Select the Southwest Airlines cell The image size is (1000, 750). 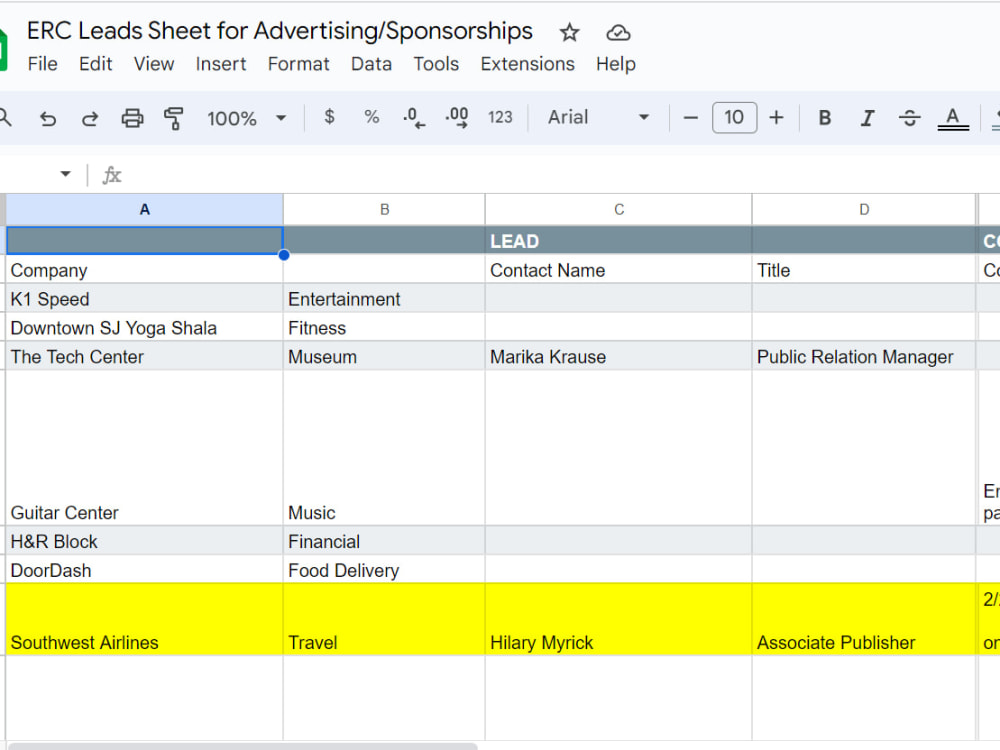coord(145,619)
